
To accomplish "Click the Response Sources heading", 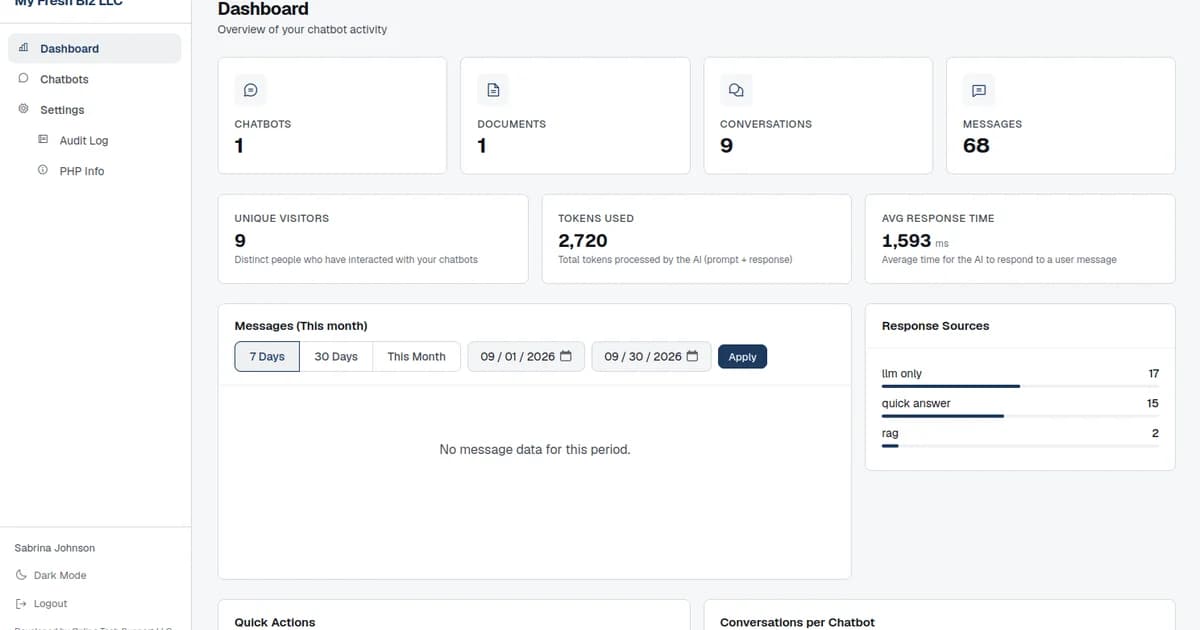I will (935, 326).
